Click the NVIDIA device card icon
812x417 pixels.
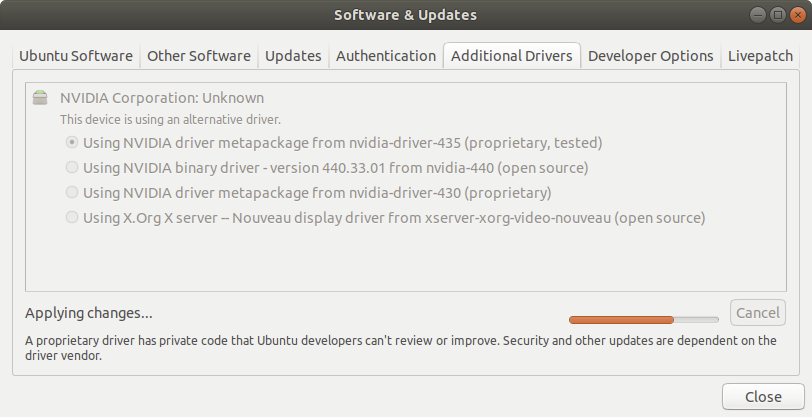point(40,97)
